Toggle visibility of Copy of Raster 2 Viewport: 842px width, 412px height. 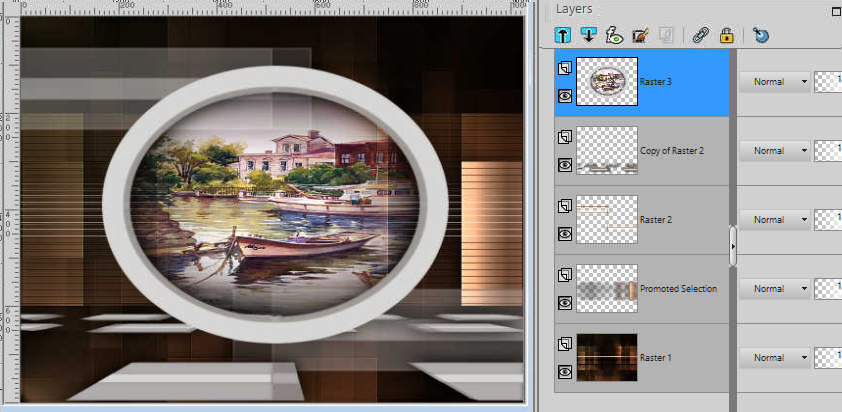[565, 166]
